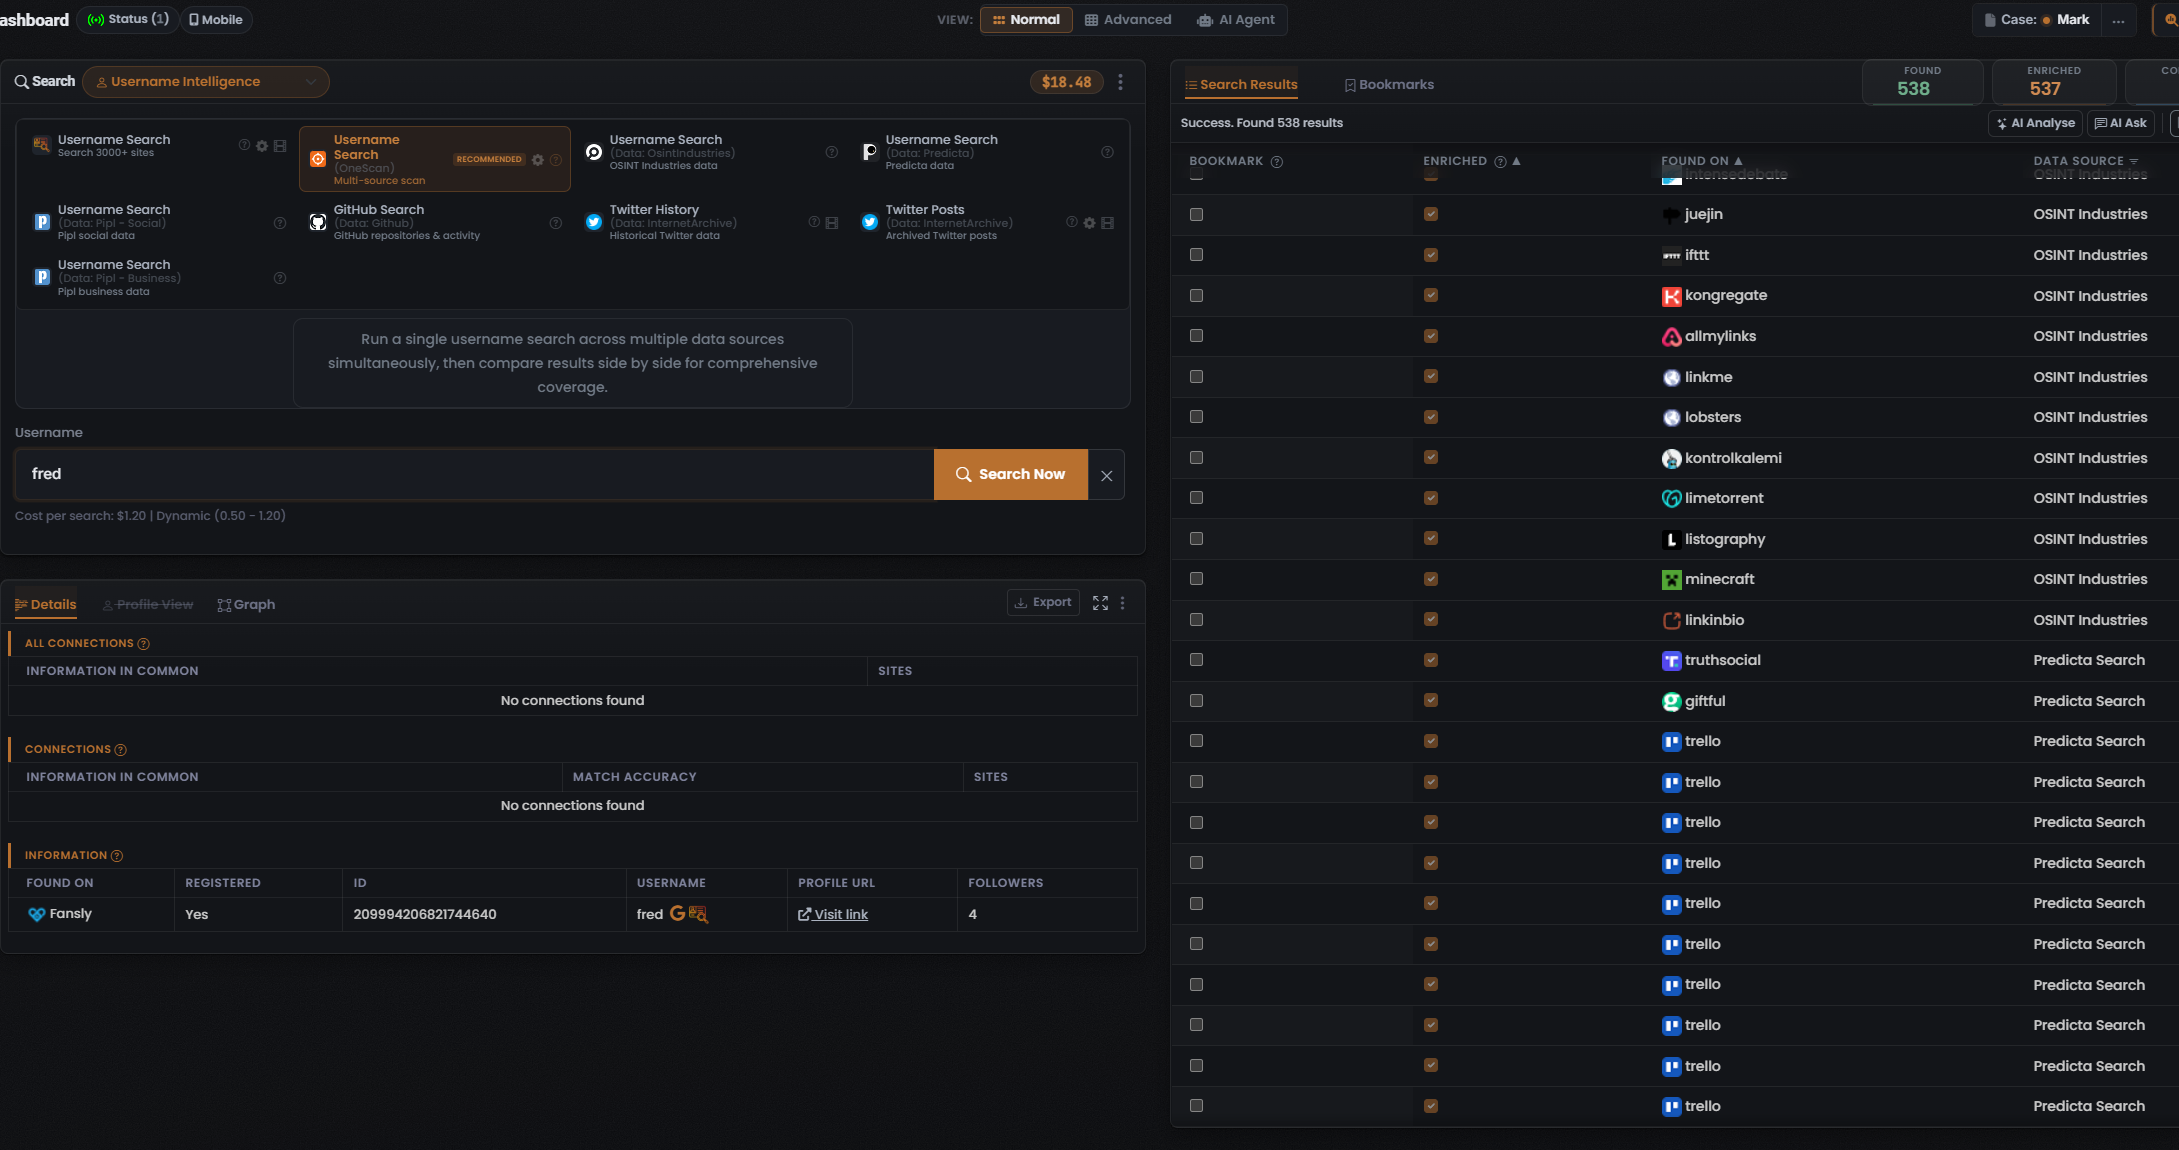Filter the Data Source column
Viewport: 2179px width, 1150px height.
(x=2133, y=161)
